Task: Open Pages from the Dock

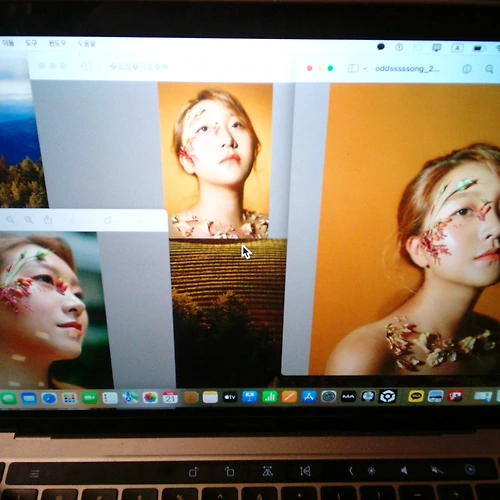Action: (289, 397)
